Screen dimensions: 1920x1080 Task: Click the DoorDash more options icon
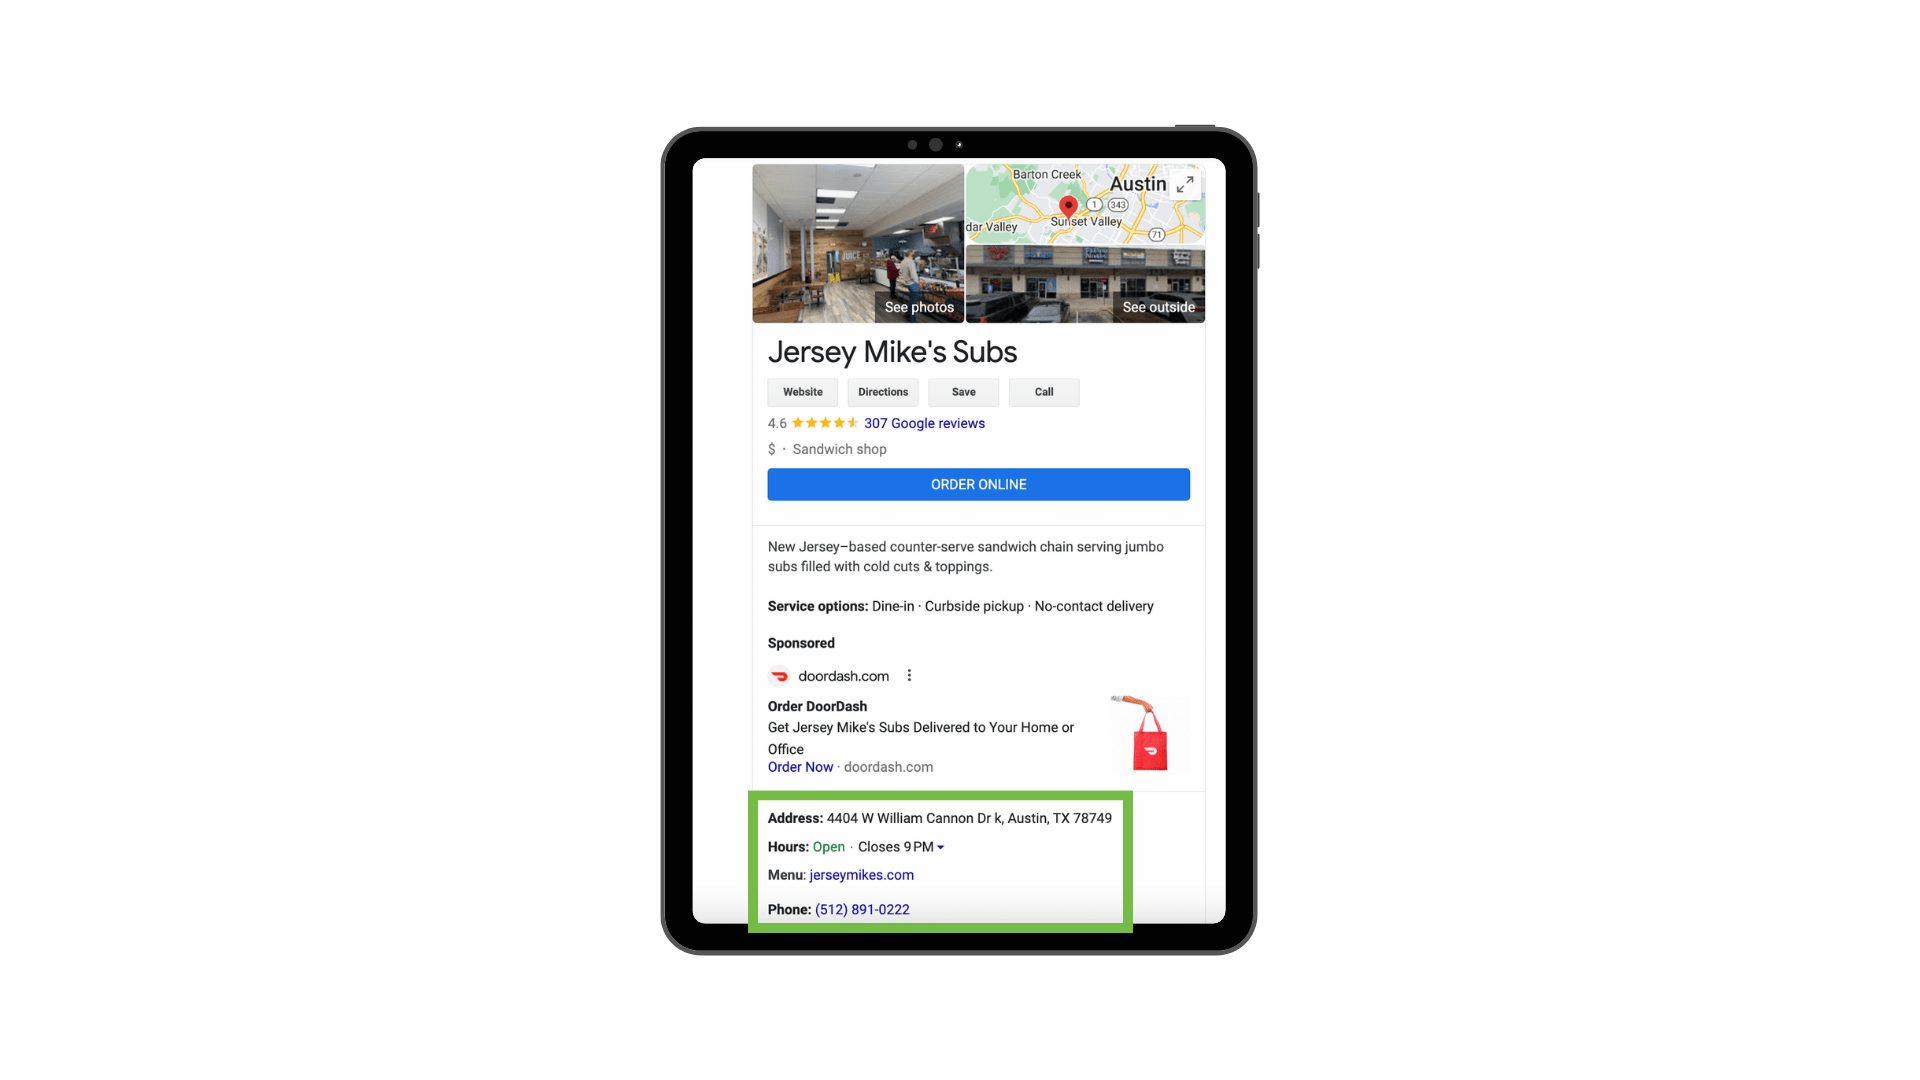(x=910, y=675)
